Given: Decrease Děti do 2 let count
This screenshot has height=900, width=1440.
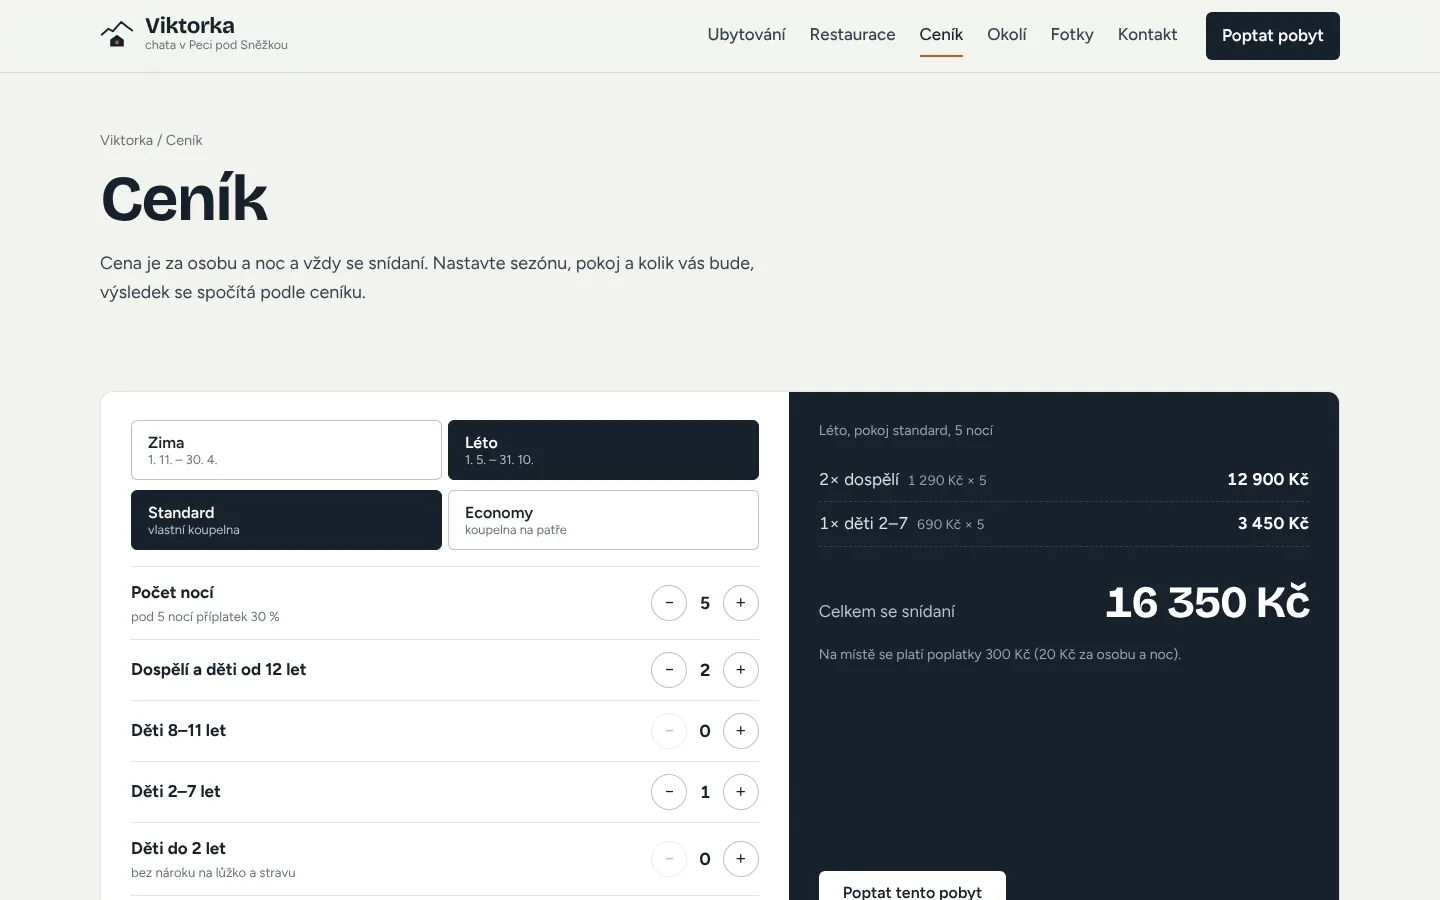Looking at the screenshot, I should pyautogui.click(x=669, y=859).
